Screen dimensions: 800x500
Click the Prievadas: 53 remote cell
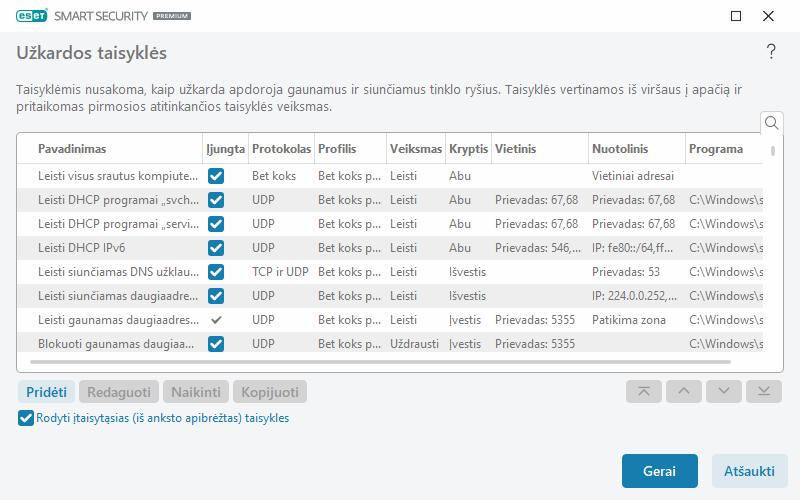click(626, 272)
